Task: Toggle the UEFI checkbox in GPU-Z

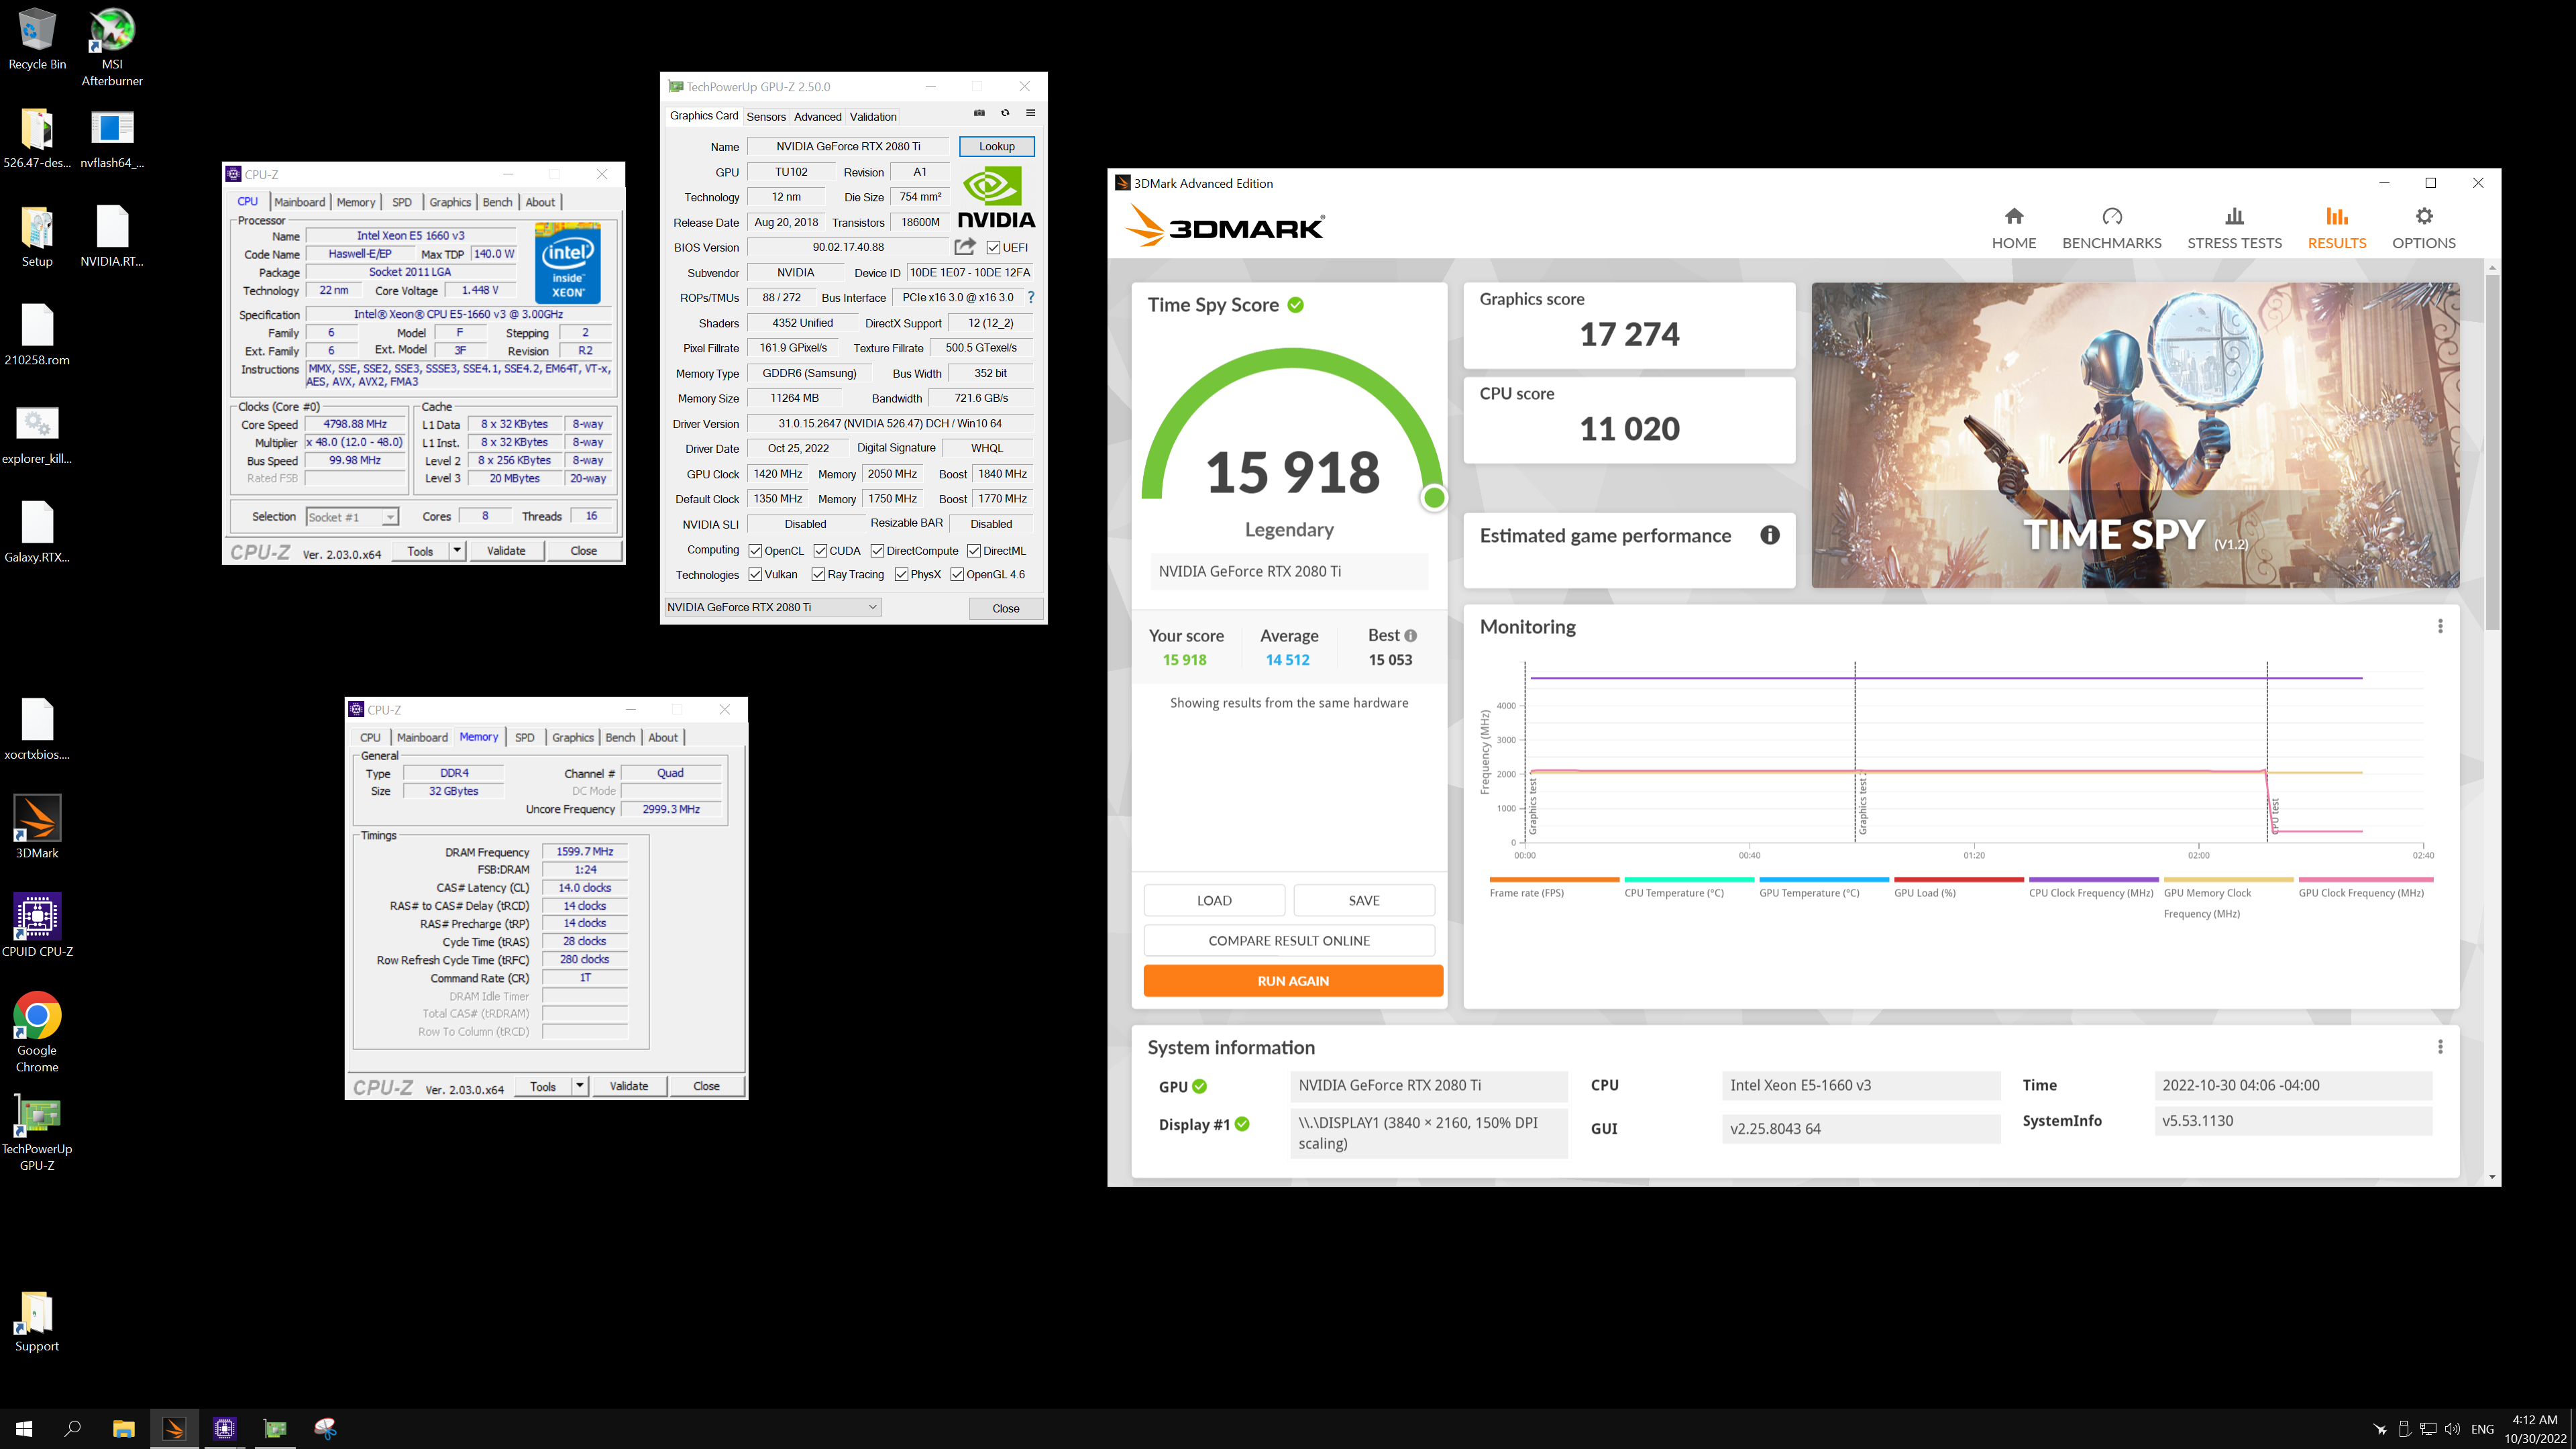Action: point(993,247)
